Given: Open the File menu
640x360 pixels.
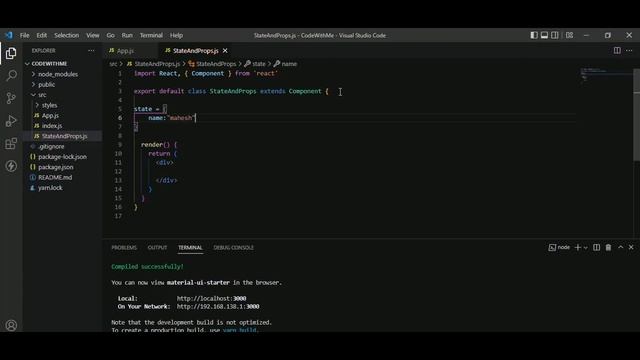Looking at the screenshot, I should pyautogui.click(x=24, y=36).
